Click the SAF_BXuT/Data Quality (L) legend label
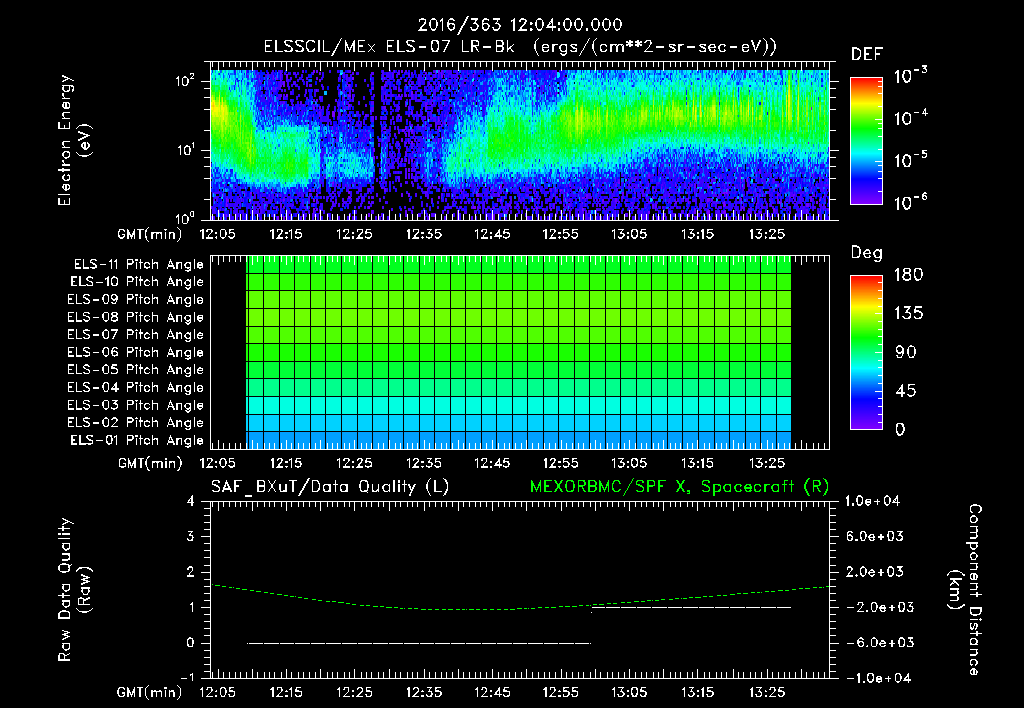This screenshot has height=708, width=1024. [x=330, y=487]
